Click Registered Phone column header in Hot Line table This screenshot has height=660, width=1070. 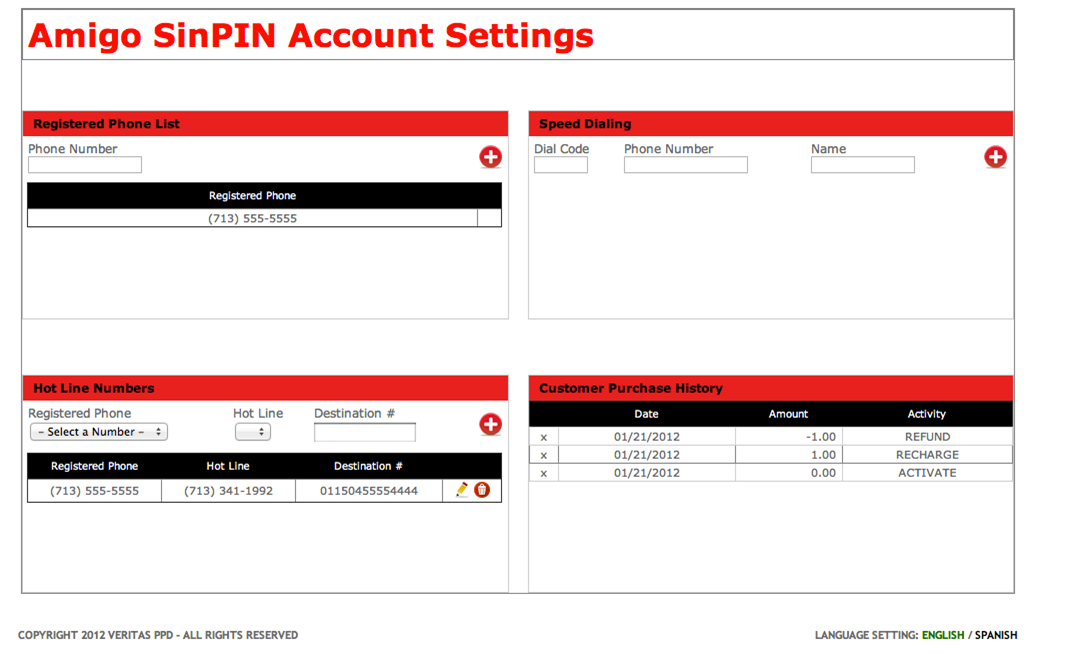[x=94, y=466]
